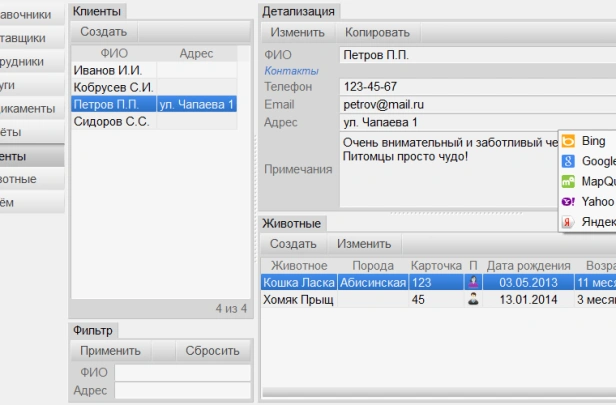Click the Bing icon in the popup

pyautogui.click(x=568, y=141)
